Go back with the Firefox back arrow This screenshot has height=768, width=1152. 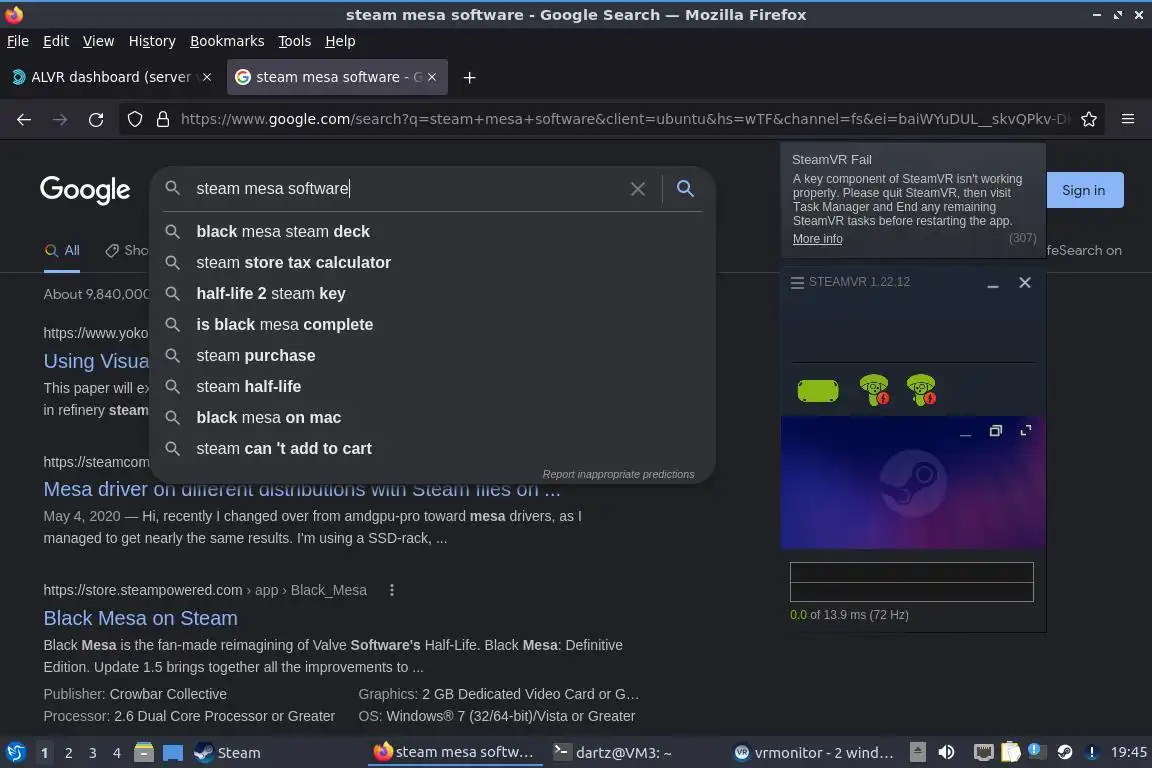pyautogui.click(x=24, y=119)
